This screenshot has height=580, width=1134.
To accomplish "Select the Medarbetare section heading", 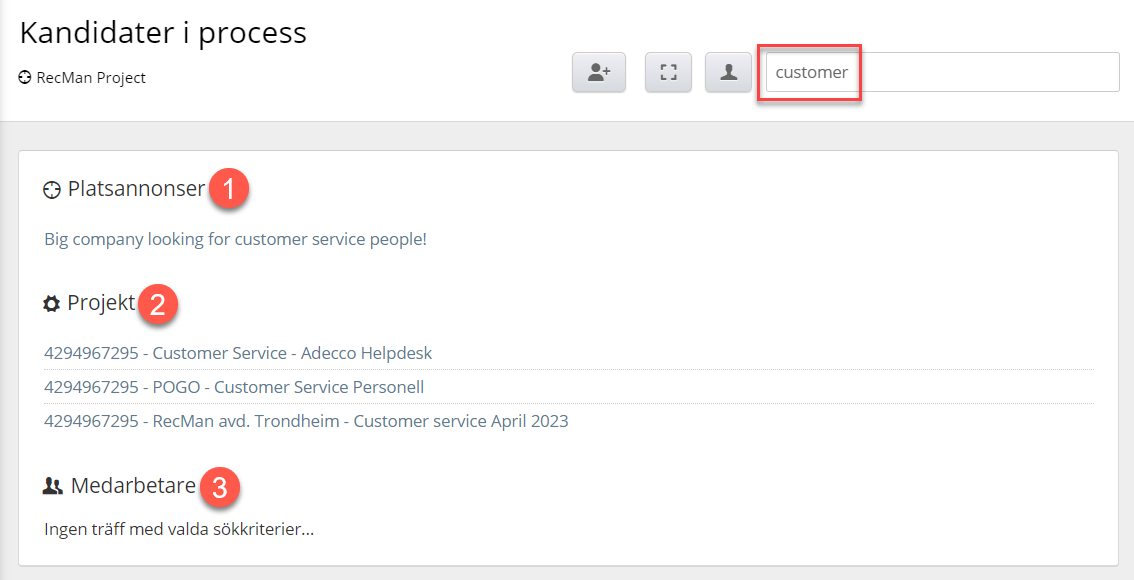I will pos(133,485).
